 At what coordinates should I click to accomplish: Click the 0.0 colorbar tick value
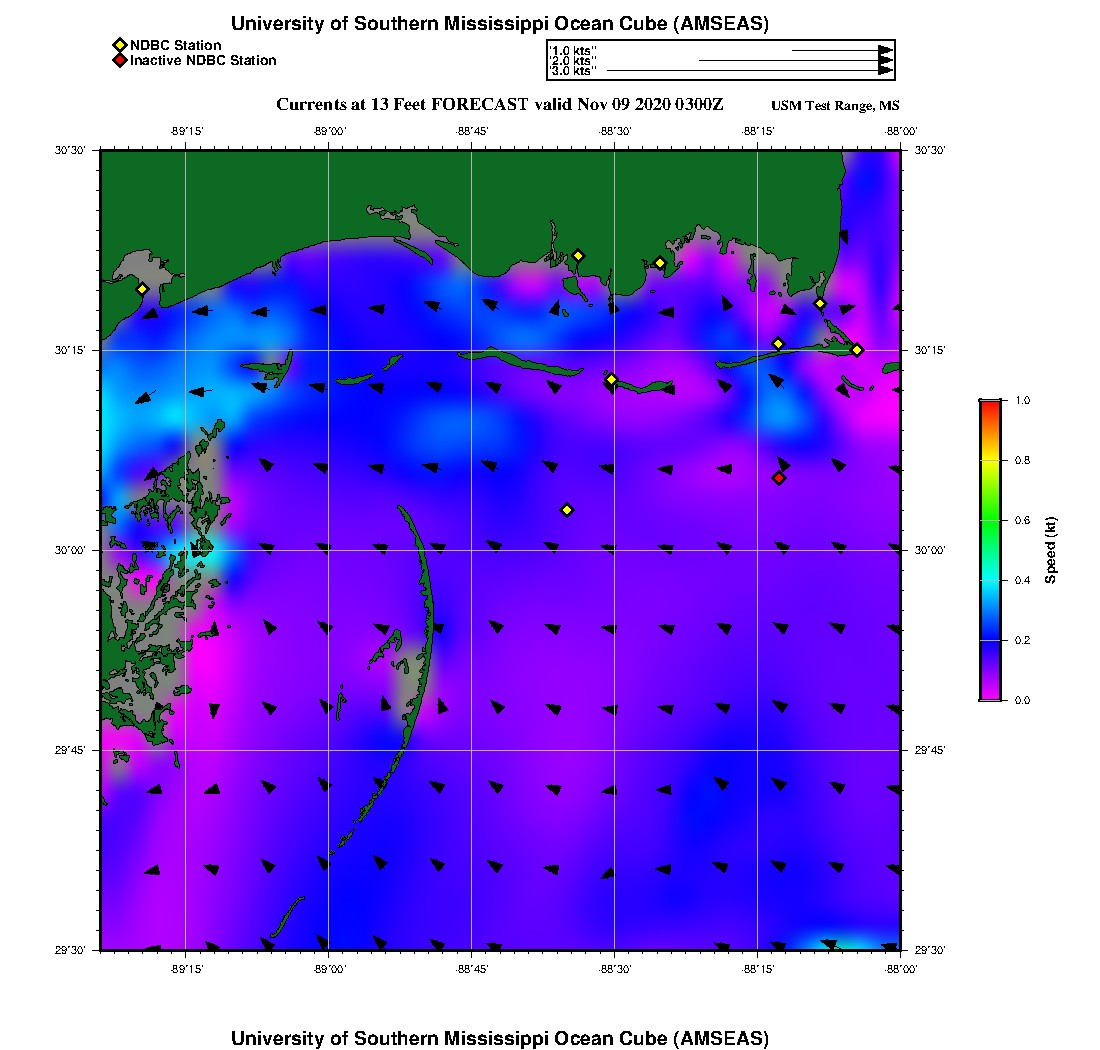click(1023, 700)
